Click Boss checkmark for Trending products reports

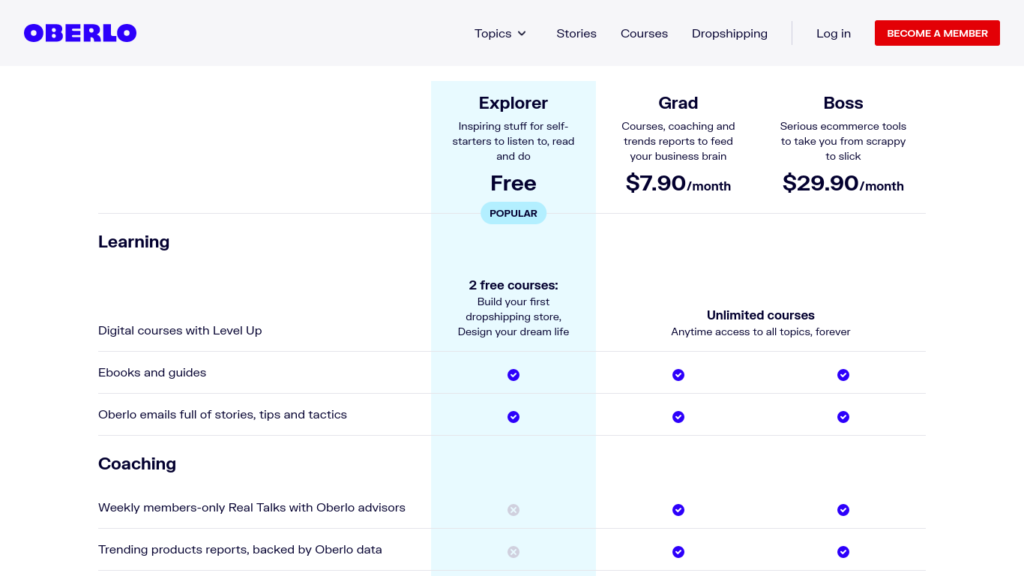click(x=843, y=552)
